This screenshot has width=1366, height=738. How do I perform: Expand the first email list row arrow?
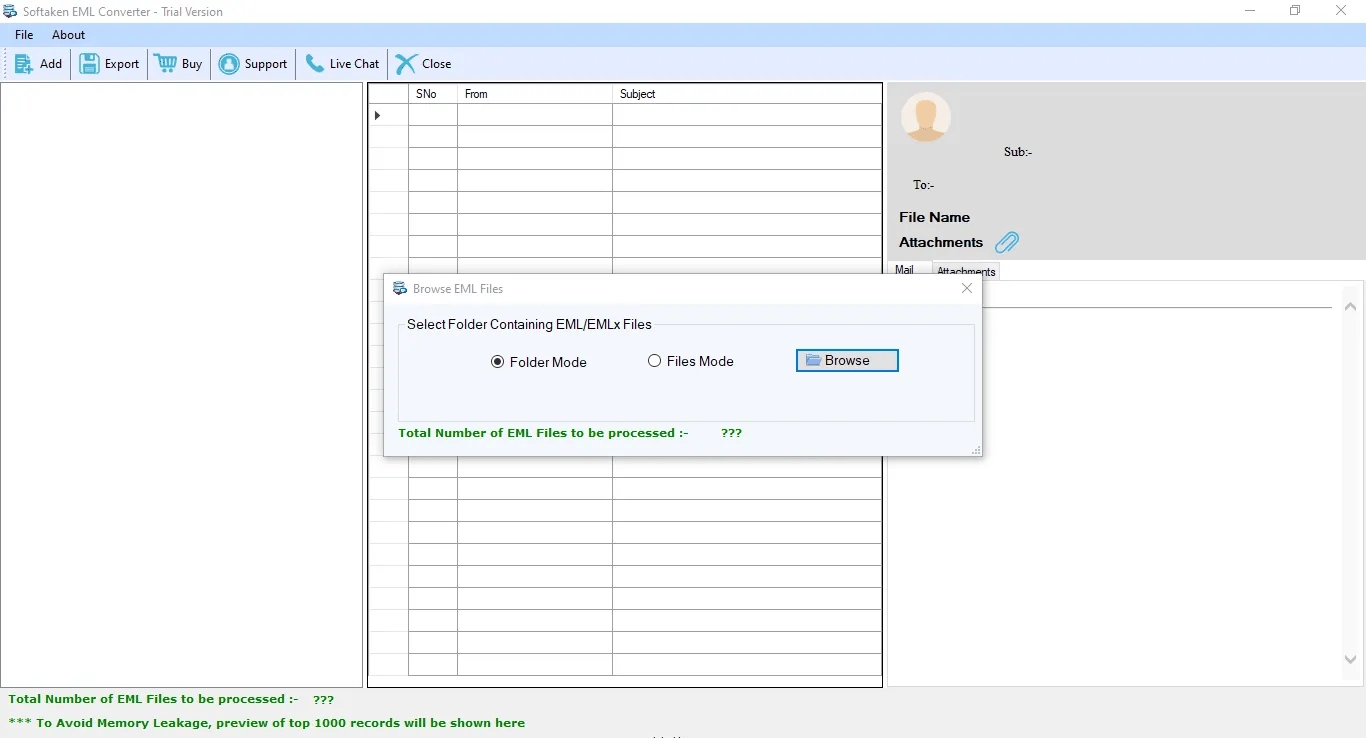(378, 115)
